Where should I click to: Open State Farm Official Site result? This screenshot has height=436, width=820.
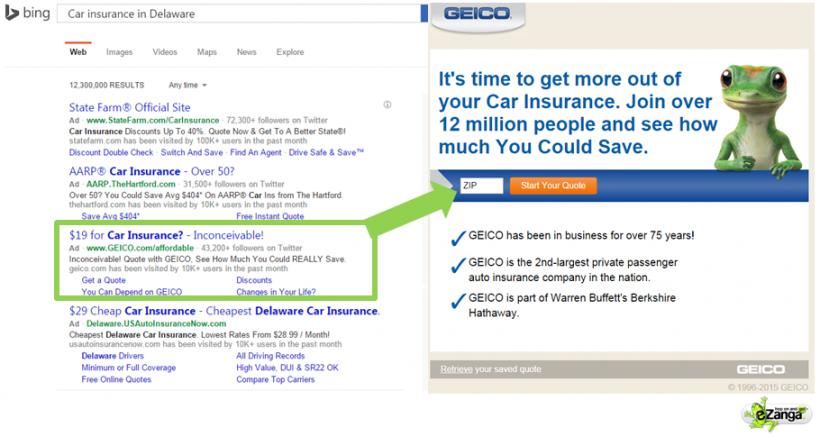130,107
